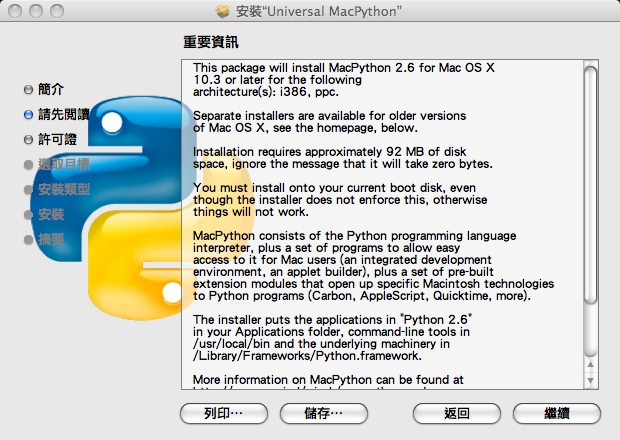The height and width of the screenshot is (440, 620).
Task: Click line 'things will not work.'
Action: click(251, 212)
